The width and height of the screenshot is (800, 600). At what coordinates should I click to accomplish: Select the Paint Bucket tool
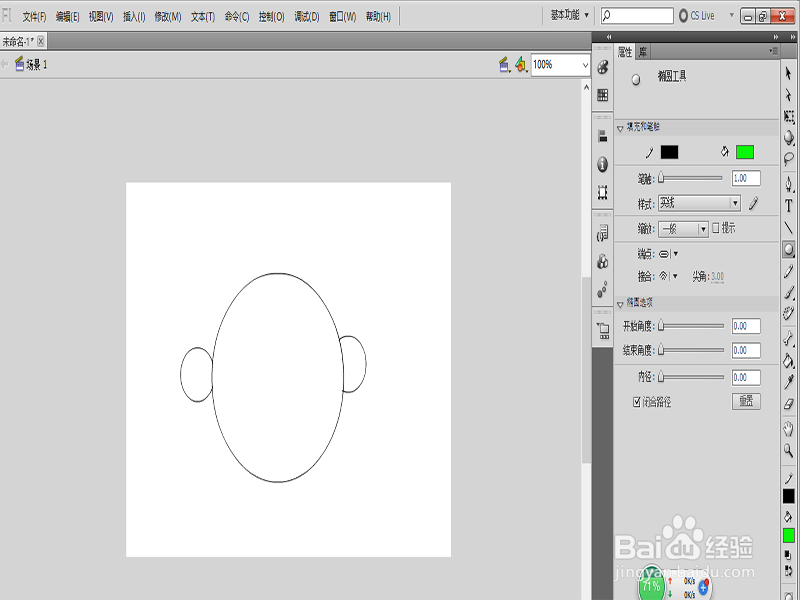(x=789, y=360)
